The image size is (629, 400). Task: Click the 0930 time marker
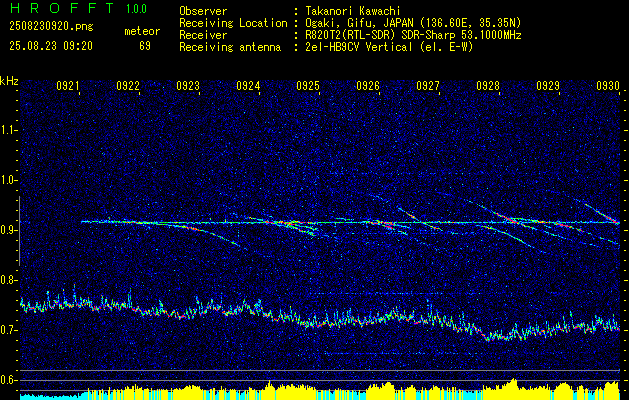[x=608, y=85]
